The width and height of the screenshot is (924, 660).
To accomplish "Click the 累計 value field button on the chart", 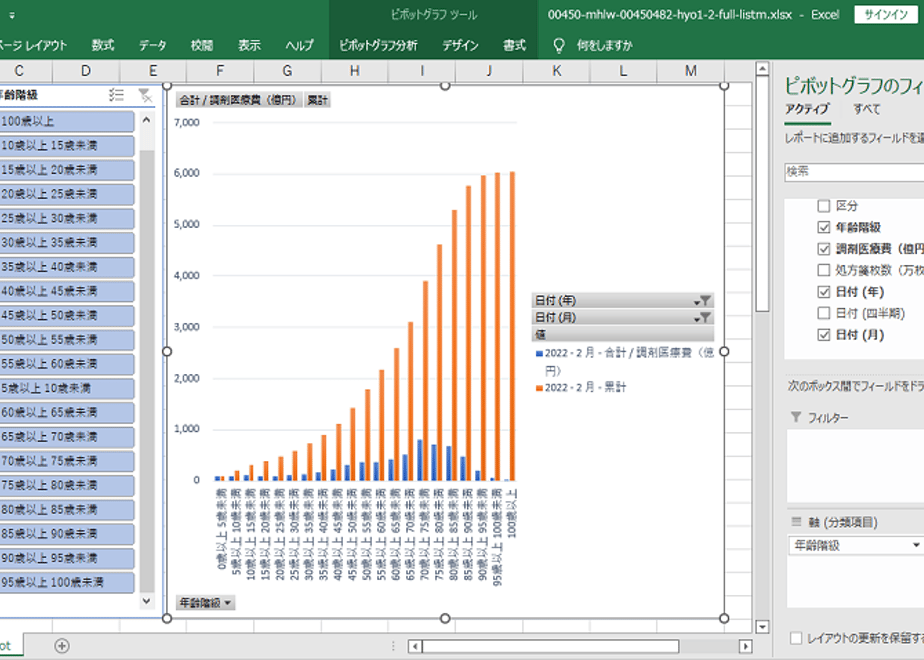I will coord(318,100).
